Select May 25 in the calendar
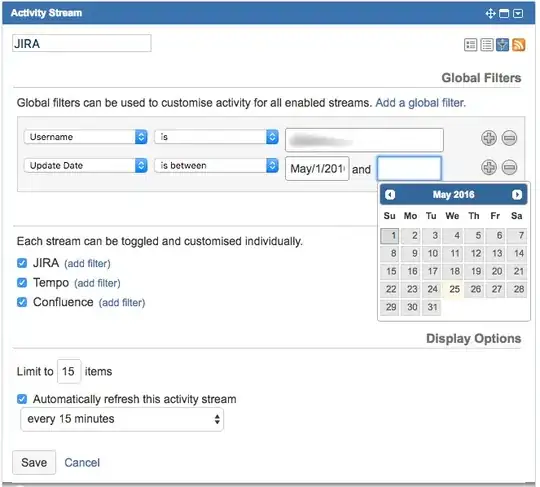540x487 pixels. (454, 289)
